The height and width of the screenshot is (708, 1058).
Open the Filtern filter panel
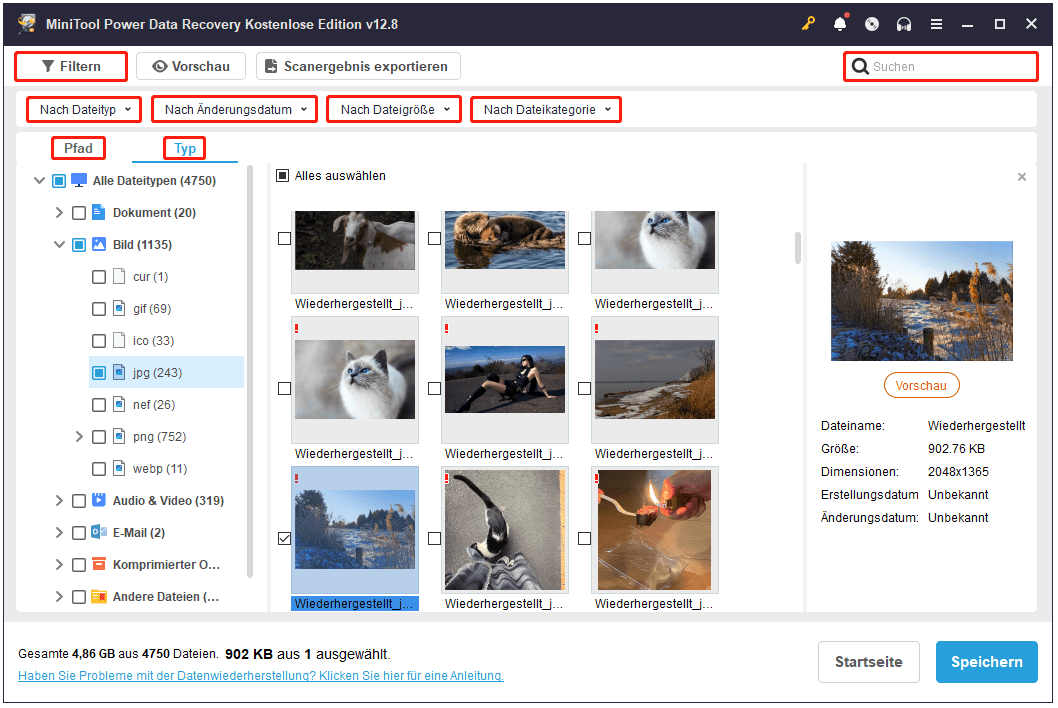click(70, 66)
